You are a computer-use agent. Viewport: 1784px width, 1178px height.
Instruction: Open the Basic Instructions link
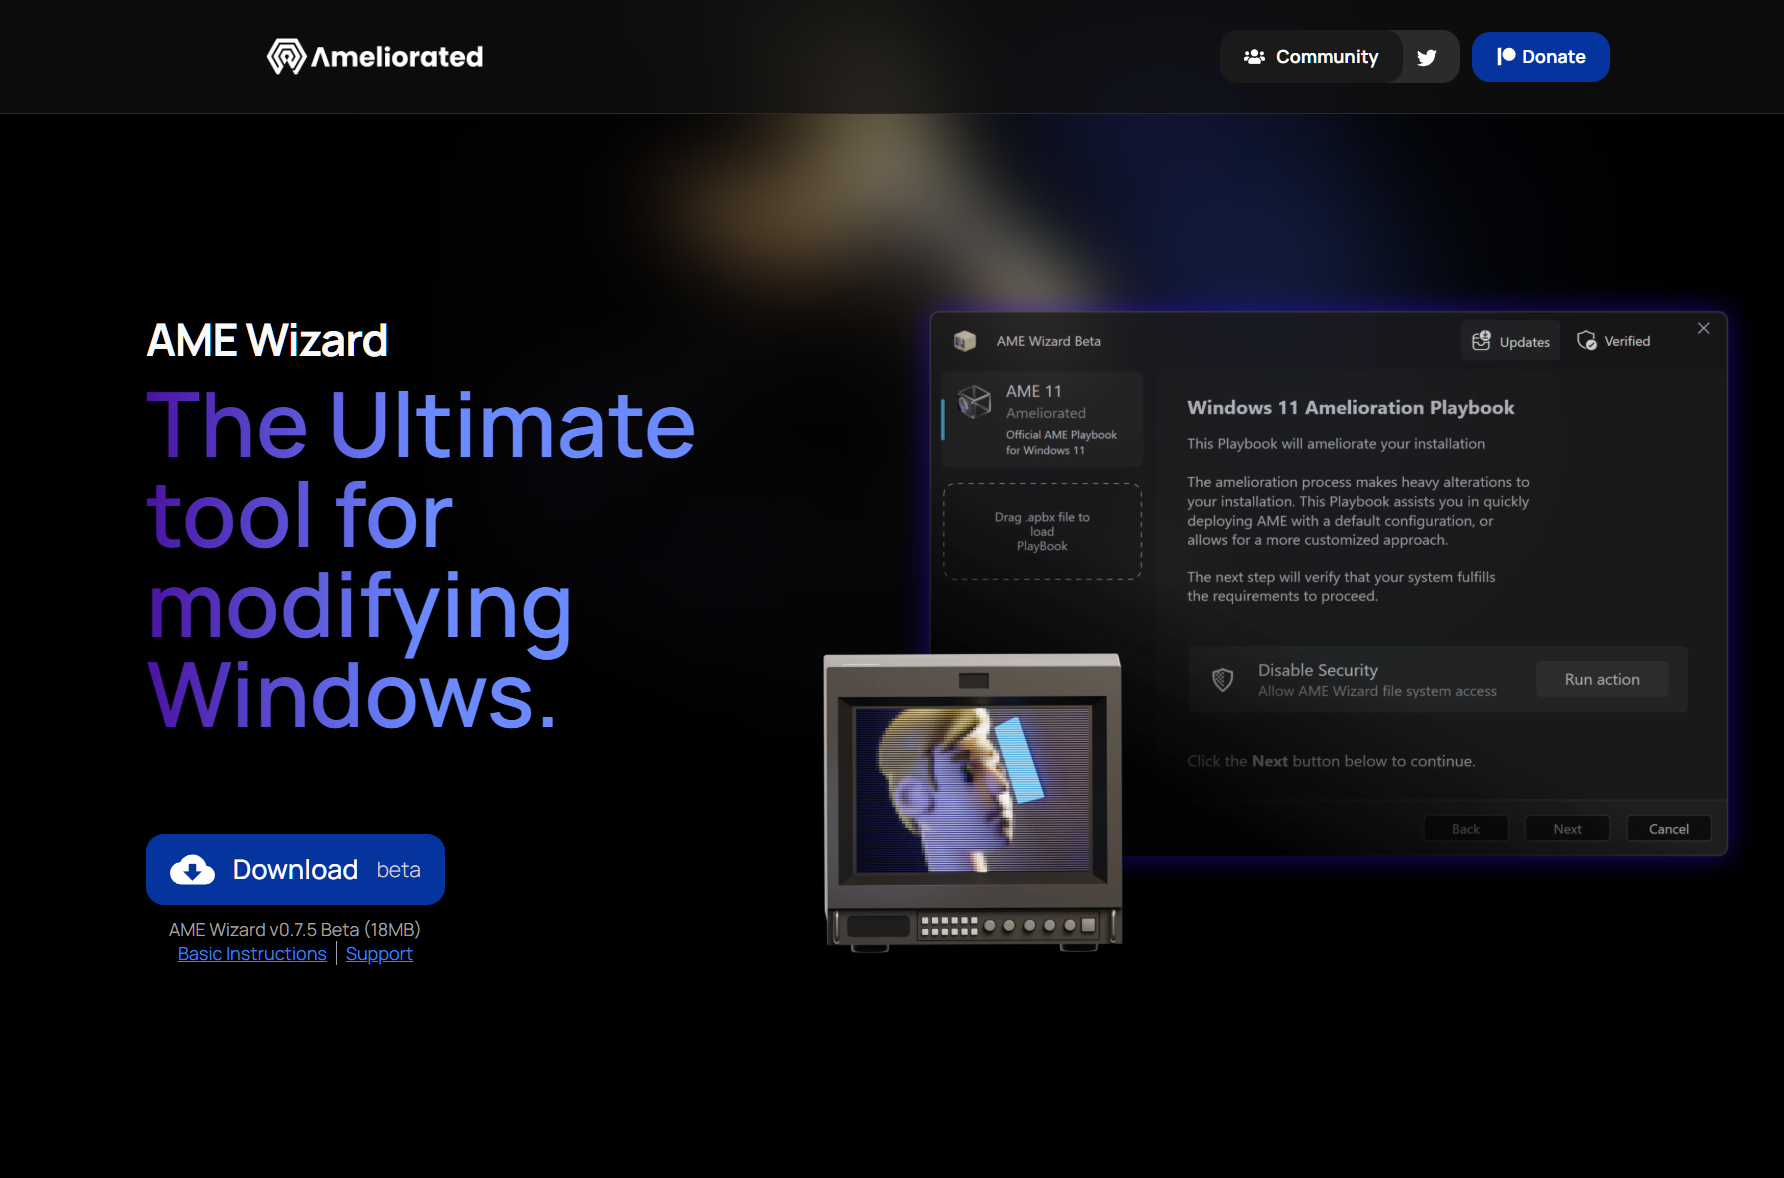[252, 954]
